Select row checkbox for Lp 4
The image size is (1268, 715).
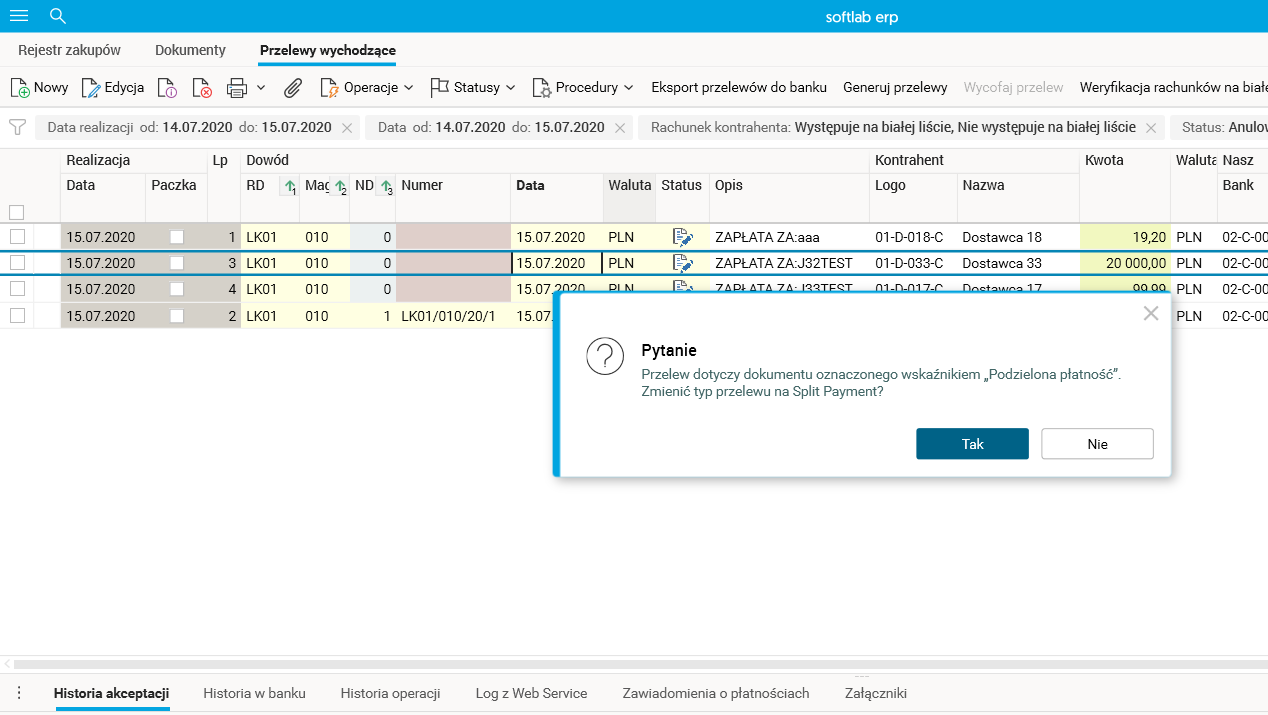point(17,289)
